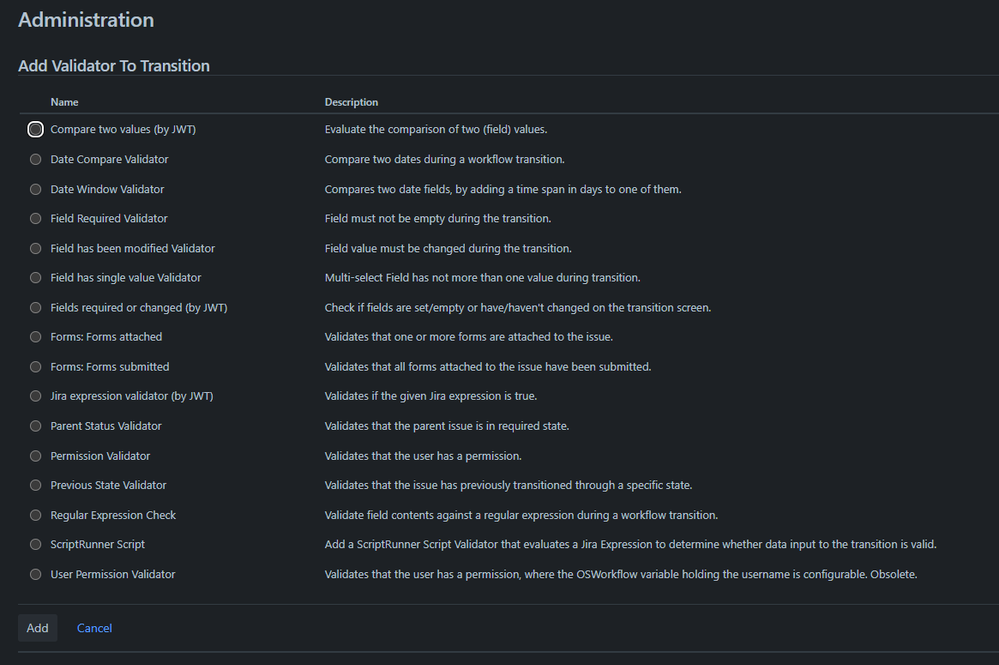Pick the Permission Validator radio button
Screen dimensions: 999x665
point(36,456)
